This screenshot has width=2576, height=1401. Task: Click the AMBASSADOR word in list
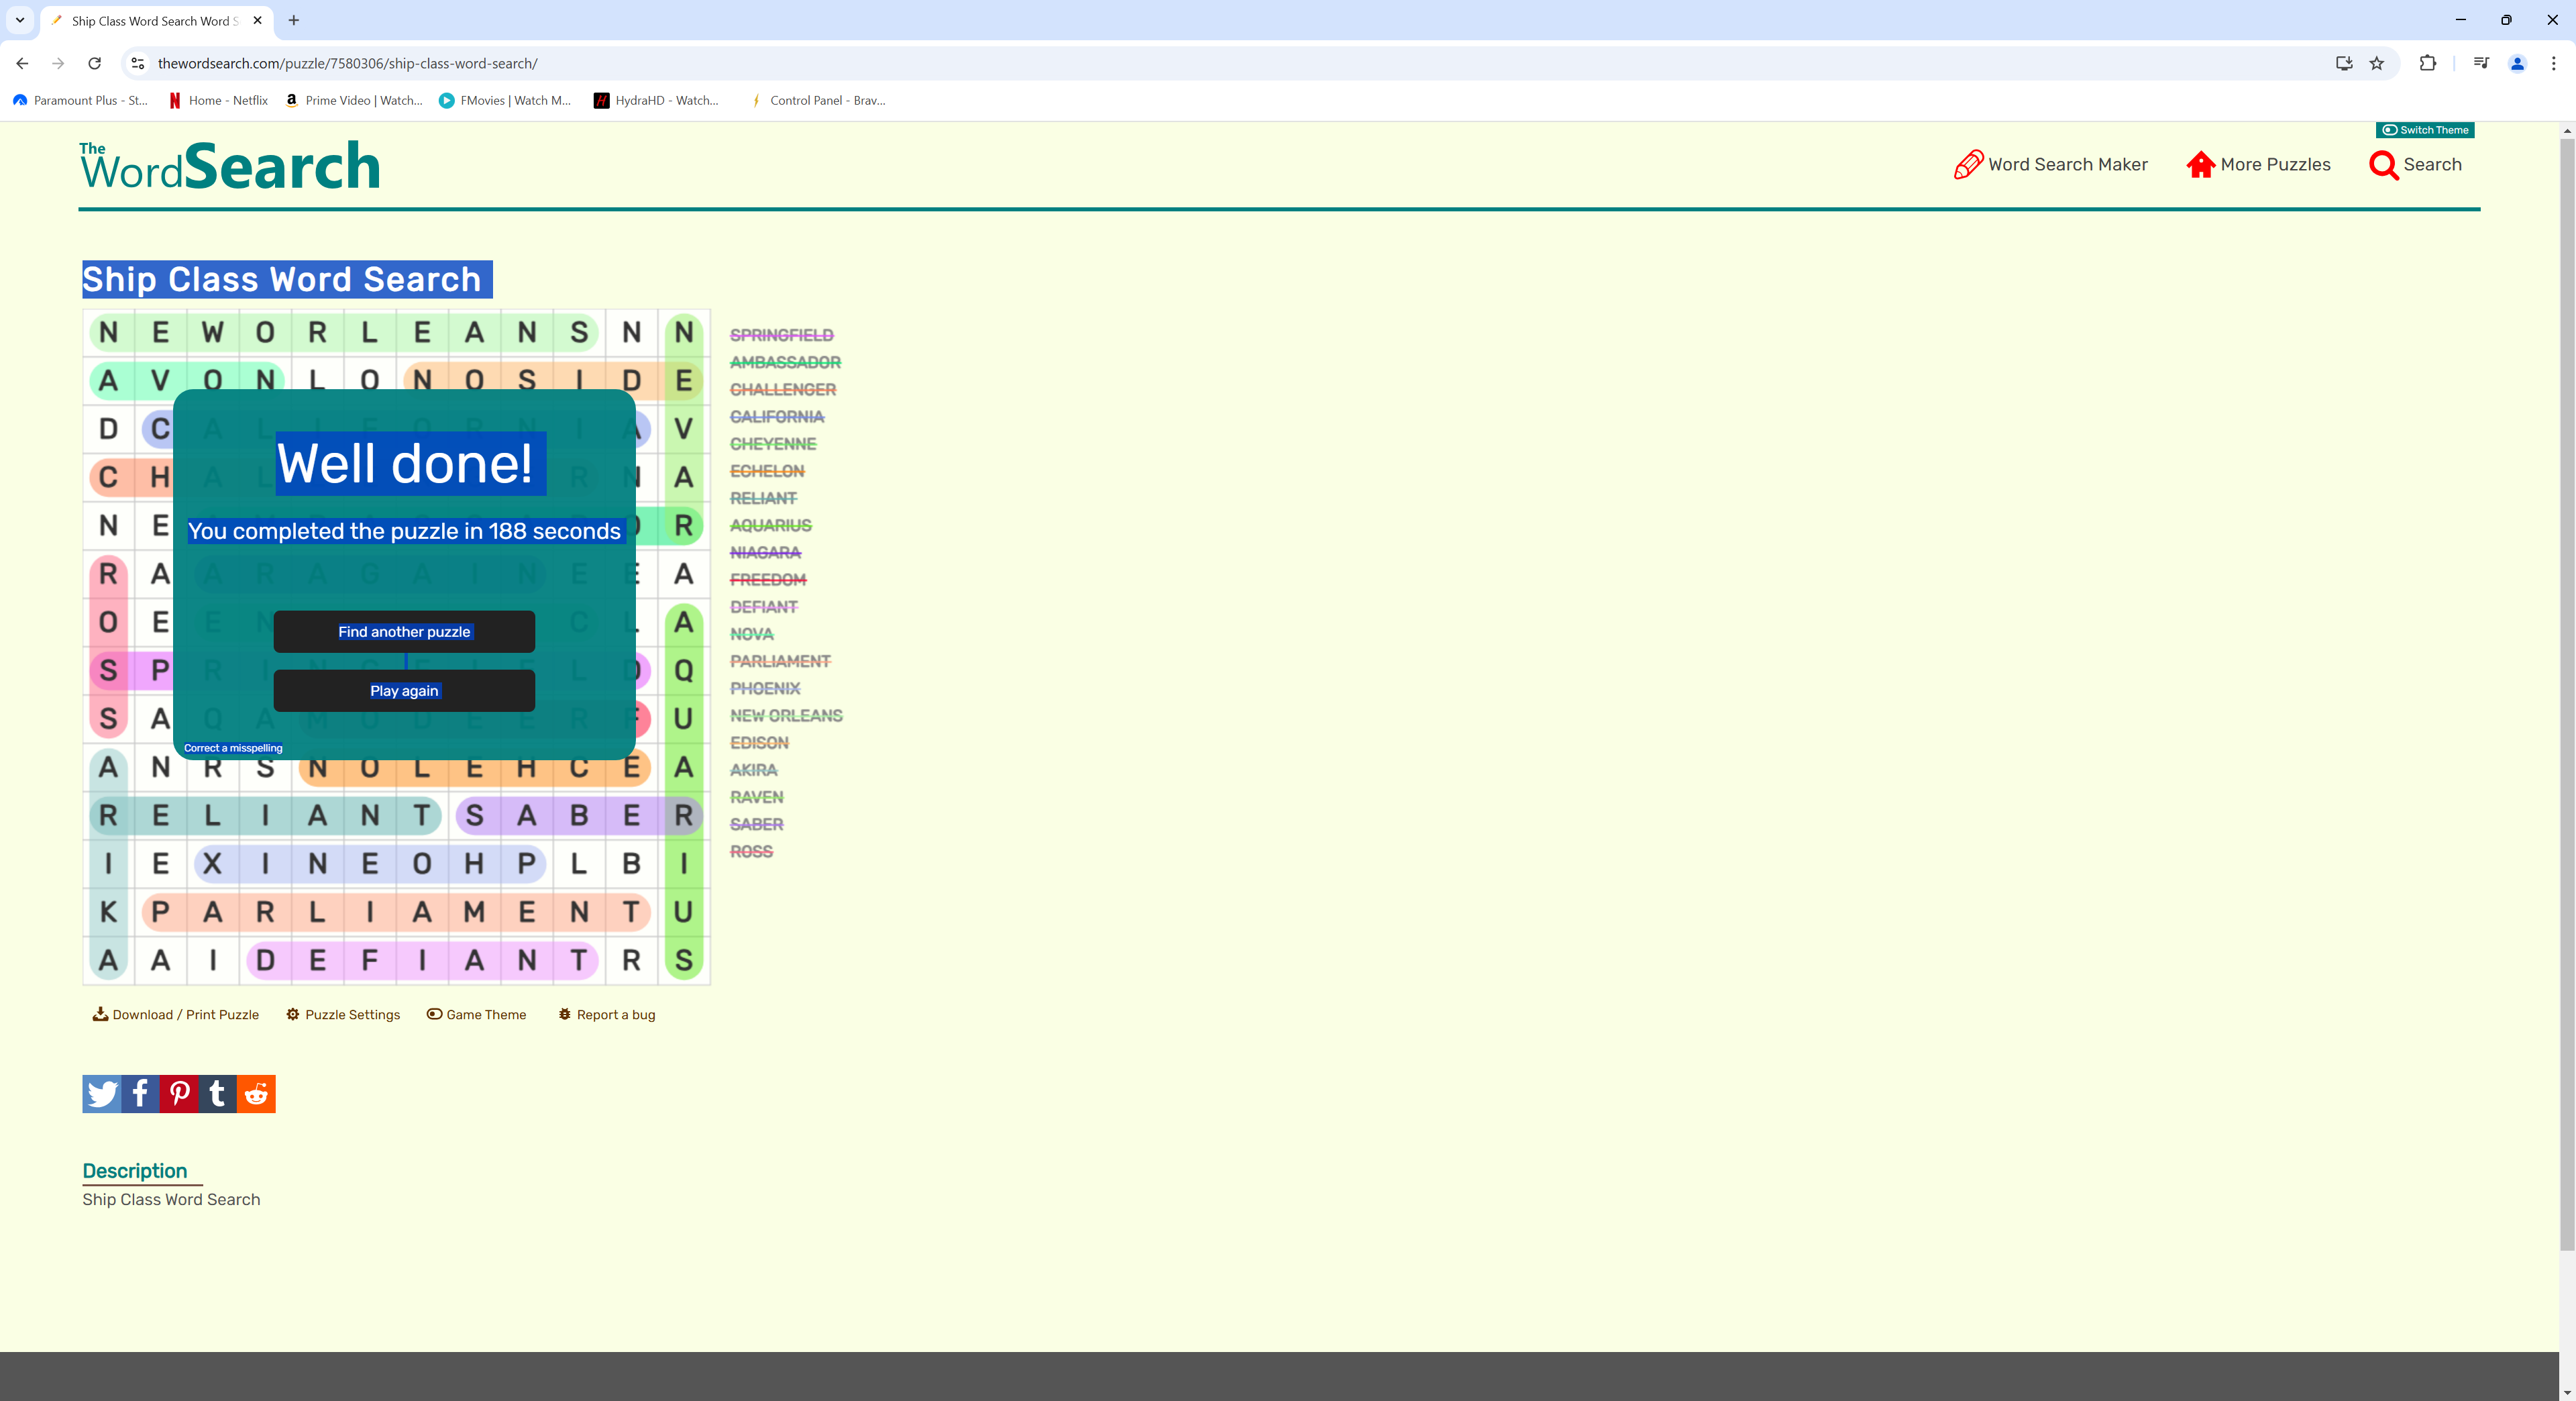(x=785, y=362)
